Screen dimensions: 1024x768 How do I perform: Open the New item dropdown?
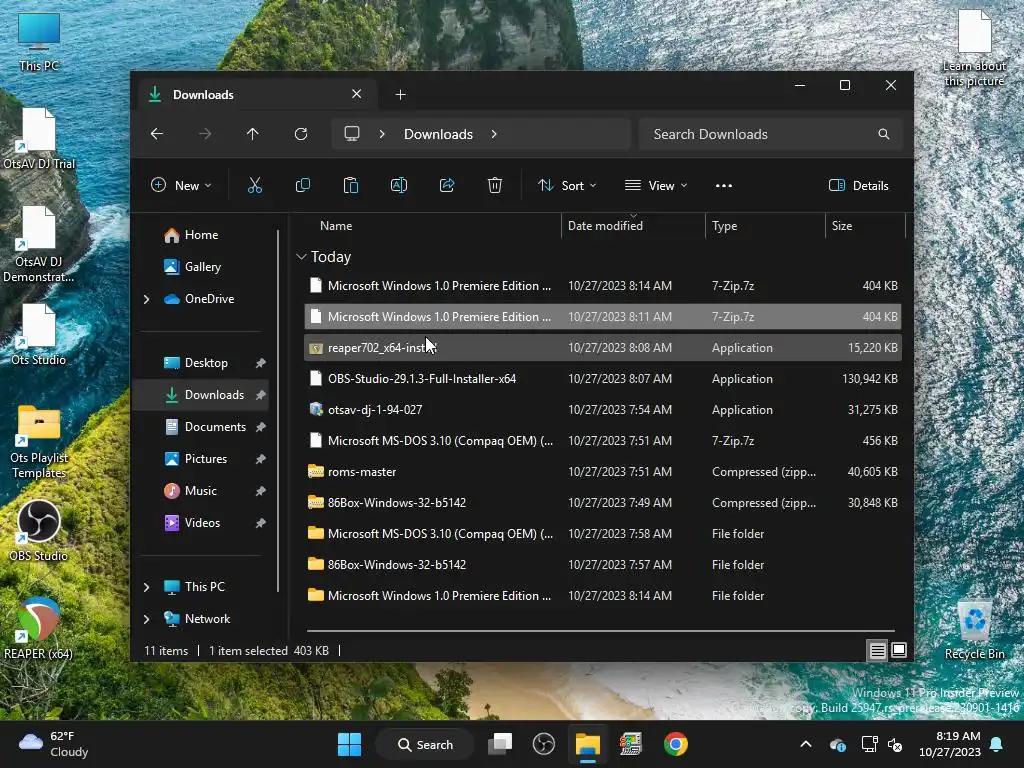click(x=181, y=185)
